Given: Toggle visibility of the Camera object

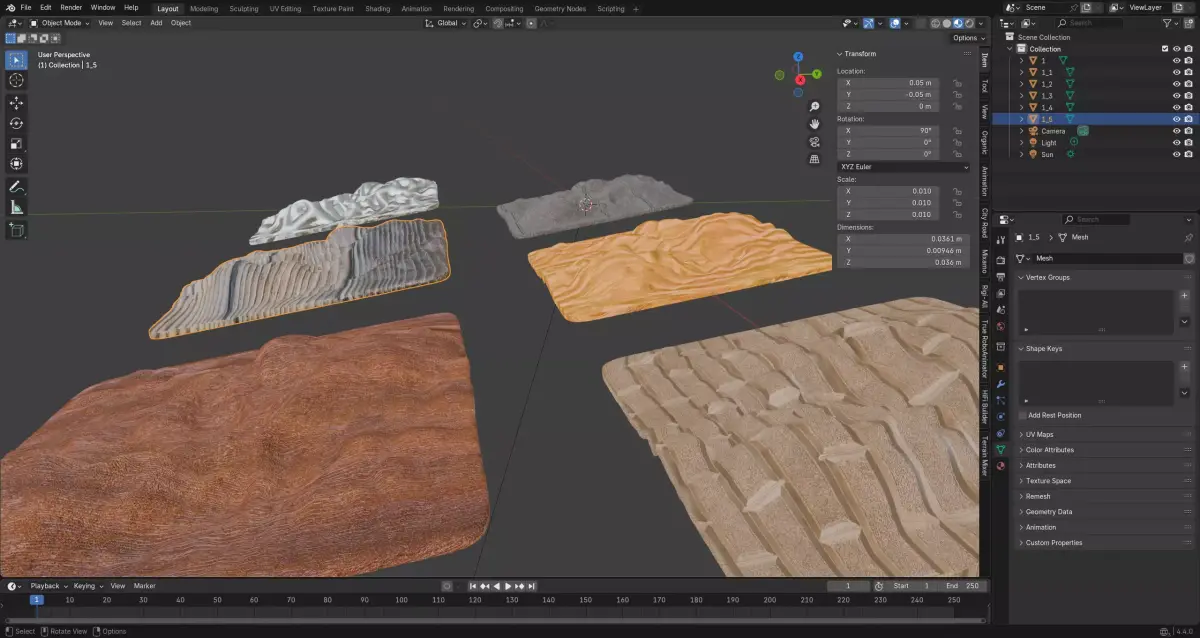Looking at the screenshot, I should (1176, 131).
